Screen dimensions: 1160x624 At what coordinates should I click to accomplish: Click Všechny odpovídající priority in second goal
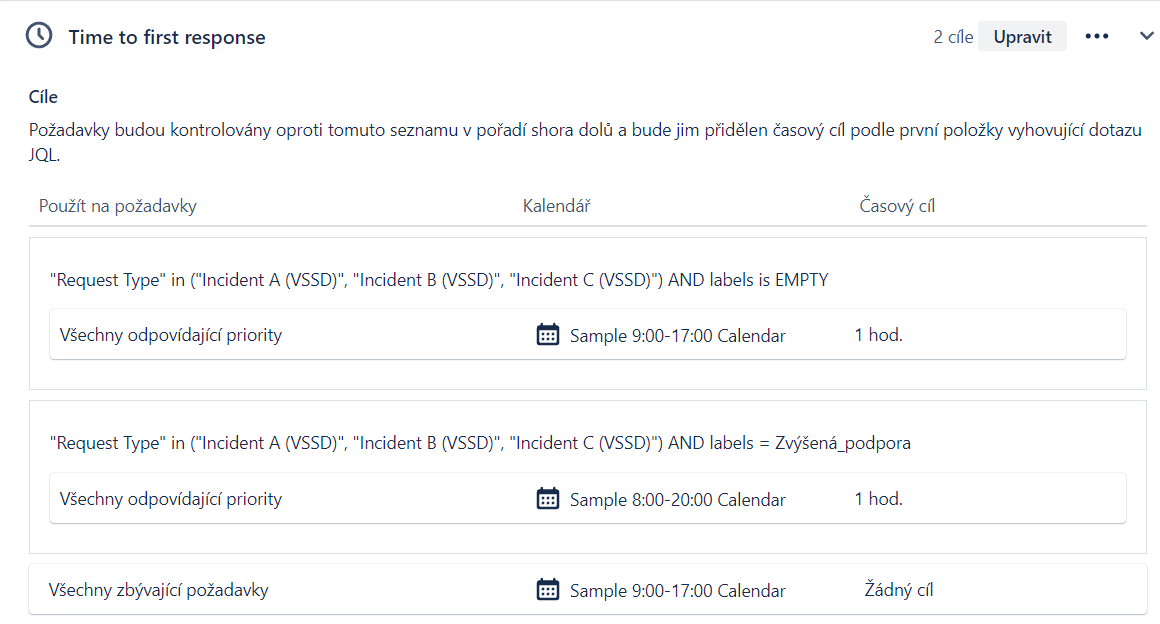tap(171, 500)
